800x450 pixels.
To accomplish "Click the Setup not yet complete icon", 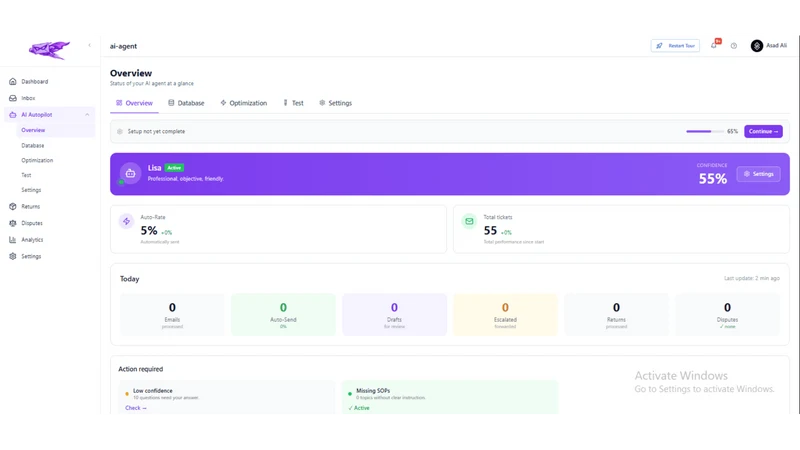I will [x=120, y=131].
